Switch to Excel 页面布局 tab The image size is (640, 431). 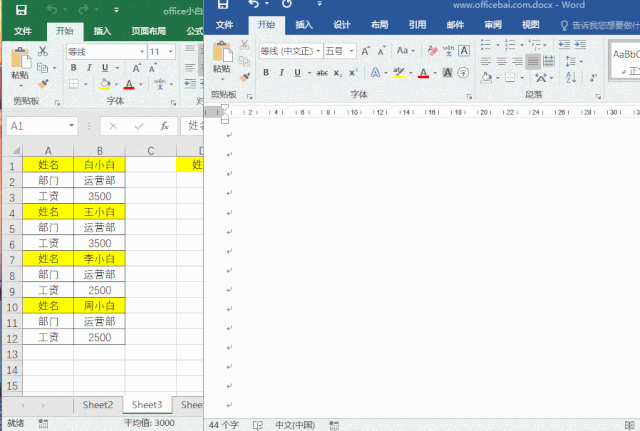coord(149,31)
